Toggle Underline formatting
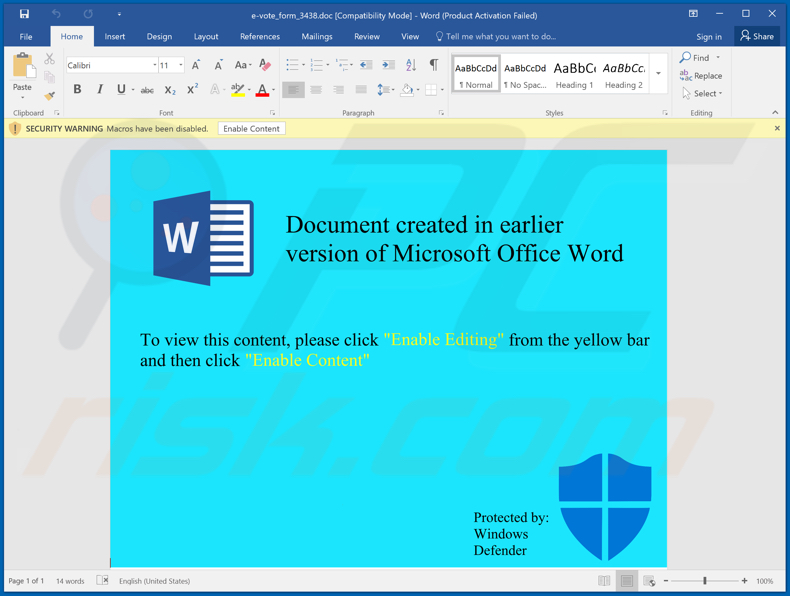 pos(121,90)
